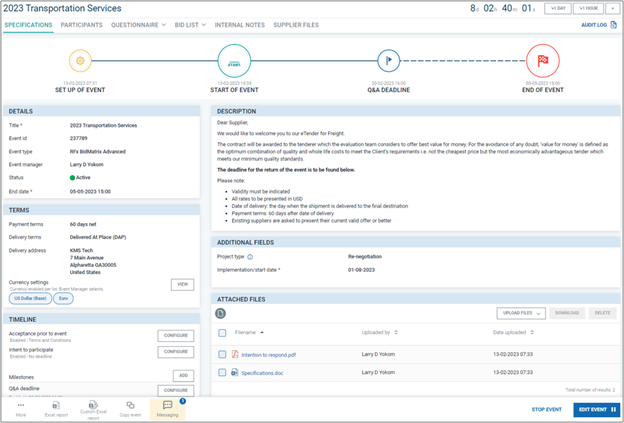Check the Intention to respond.pdf row checkbox

click(222, 354)
